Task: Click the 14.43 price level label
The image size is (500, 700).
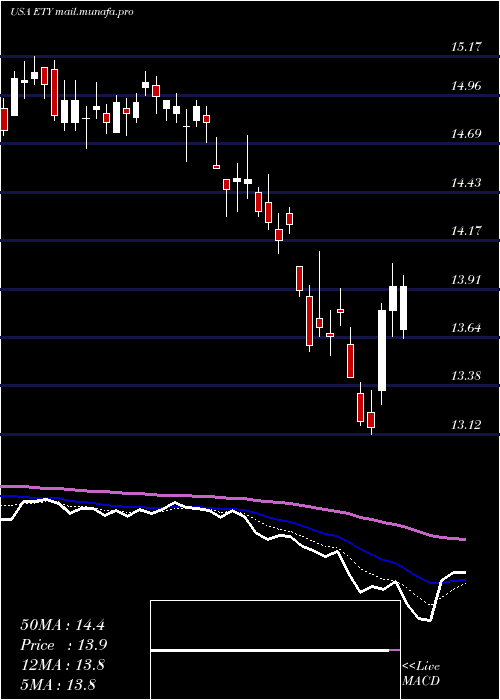Action: 466,183
